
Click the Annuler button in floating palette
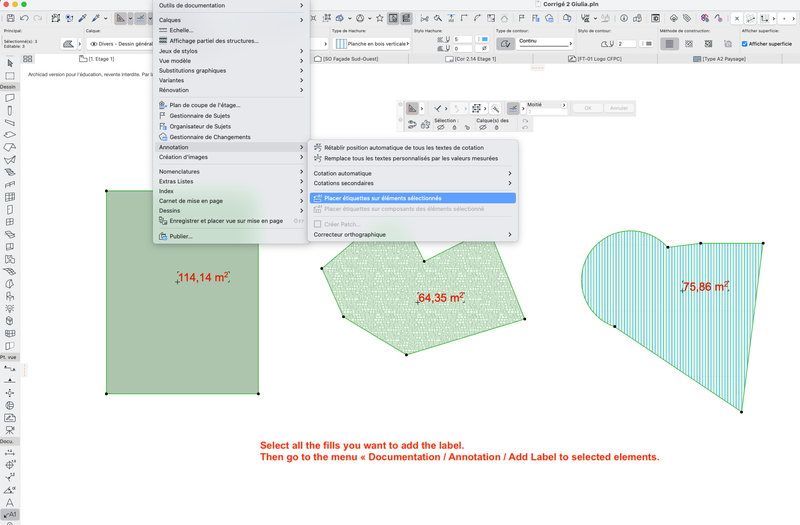pyautogui.click(x=619, y=108)
